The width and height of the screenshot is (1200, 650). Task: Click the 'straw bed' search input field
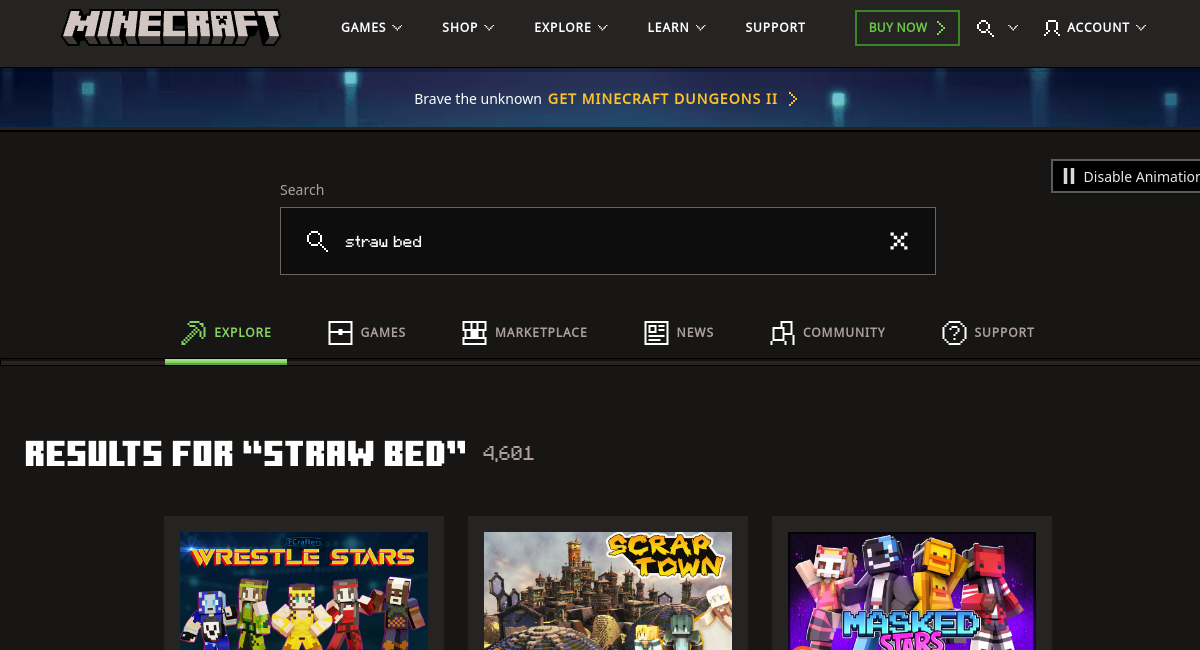[608, 241]
